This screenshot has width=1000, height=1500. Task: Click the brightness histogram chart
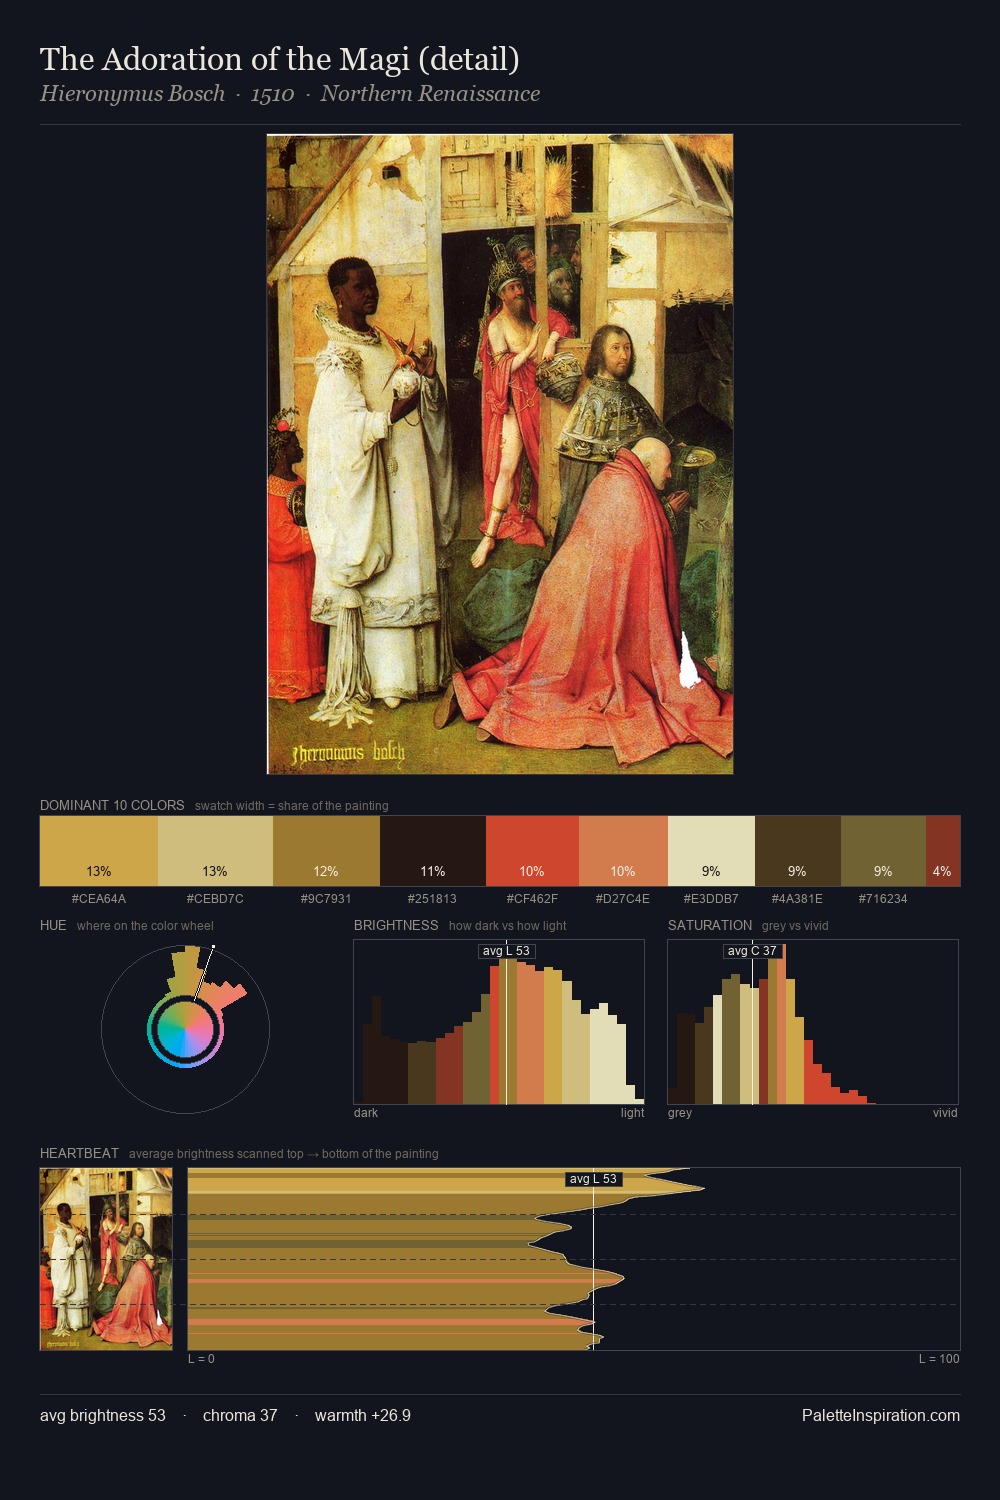tap(499, 1022)
